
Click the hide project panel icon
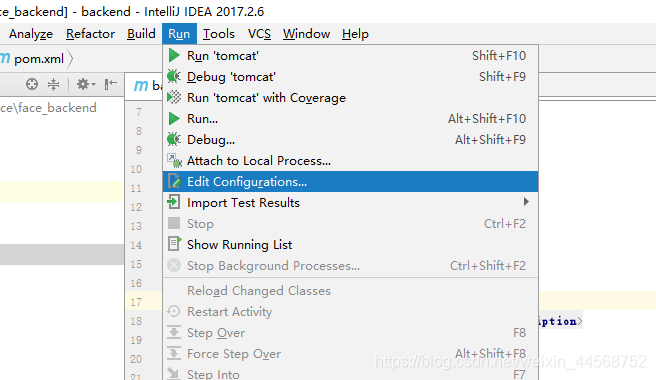[x=110, y=84]
